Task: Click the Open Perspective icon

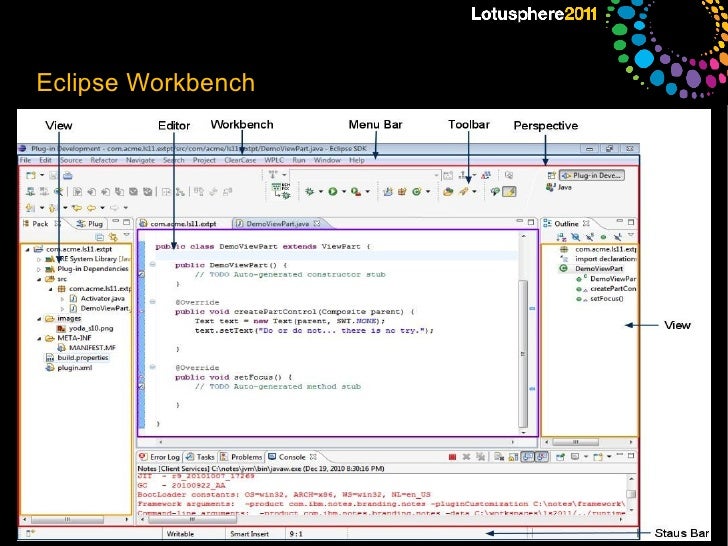Action: point(551,176)
